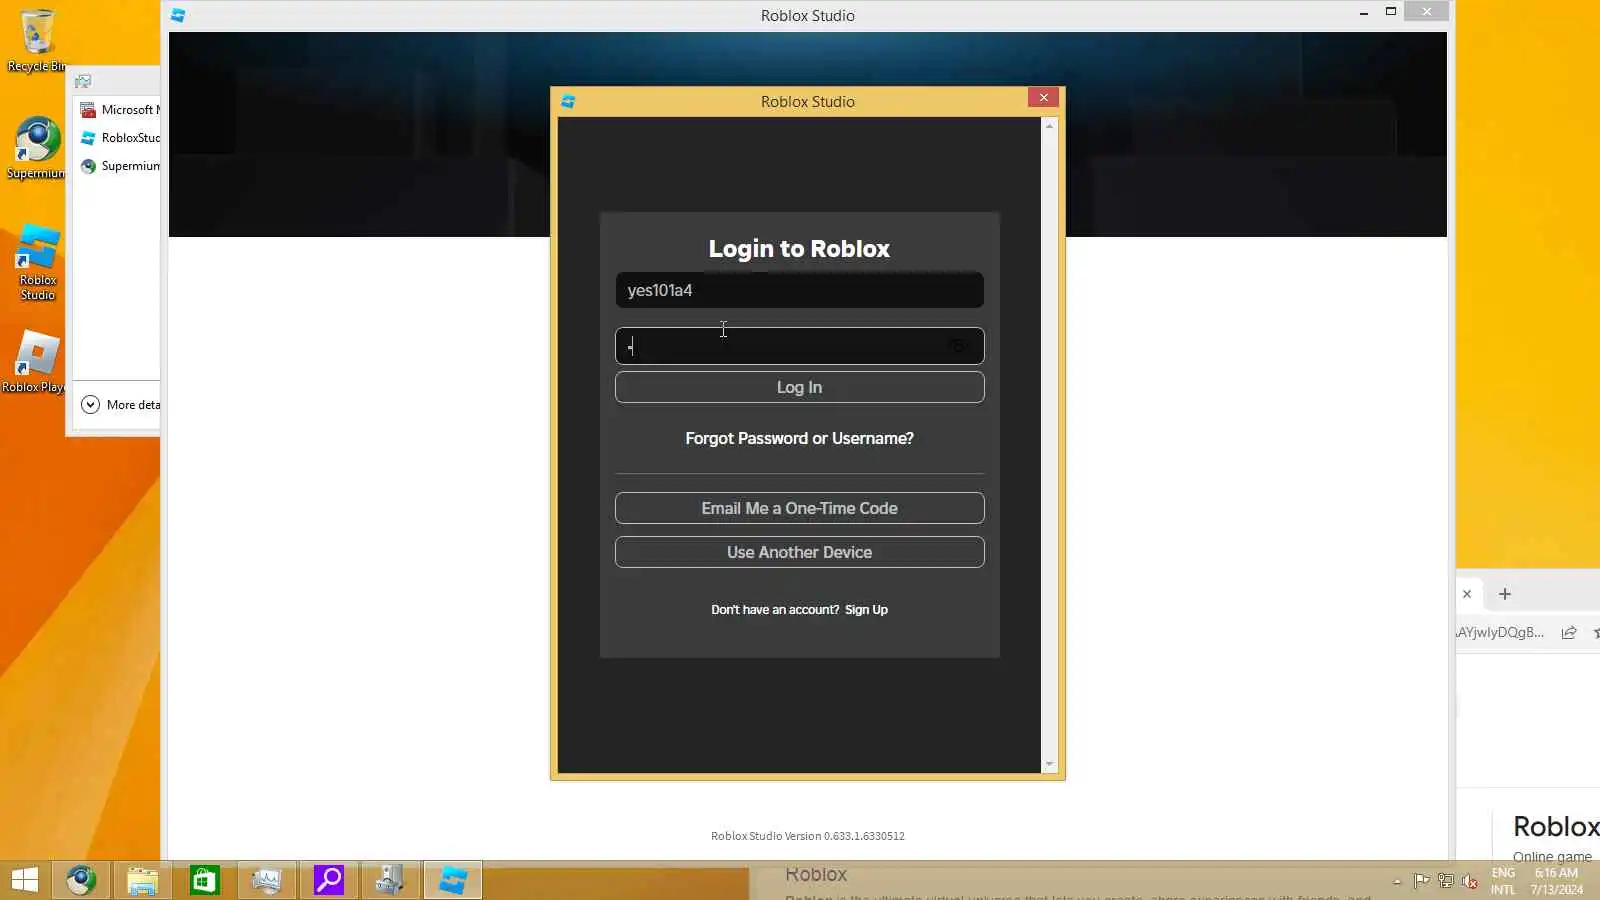Open ENG INTL keyboard language indicator
1600x900 pixels.
pyautogui.click(x=1503, y=881)
